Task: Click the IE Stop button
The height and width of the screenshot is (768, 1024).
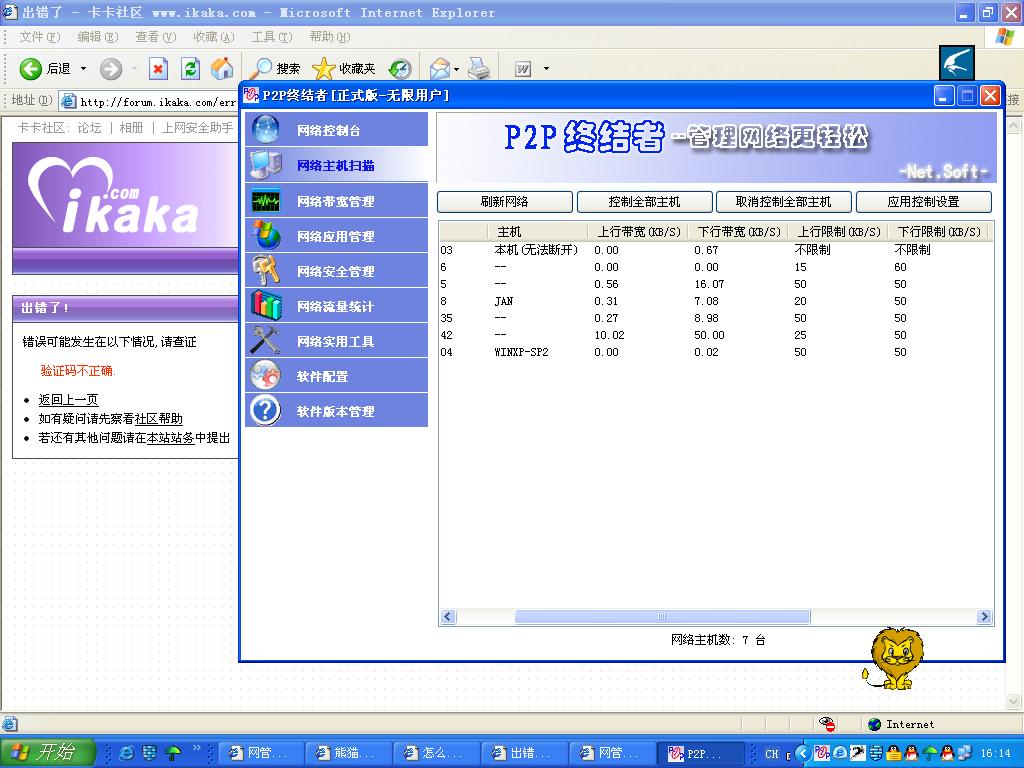Action: [x=158, y=68]
